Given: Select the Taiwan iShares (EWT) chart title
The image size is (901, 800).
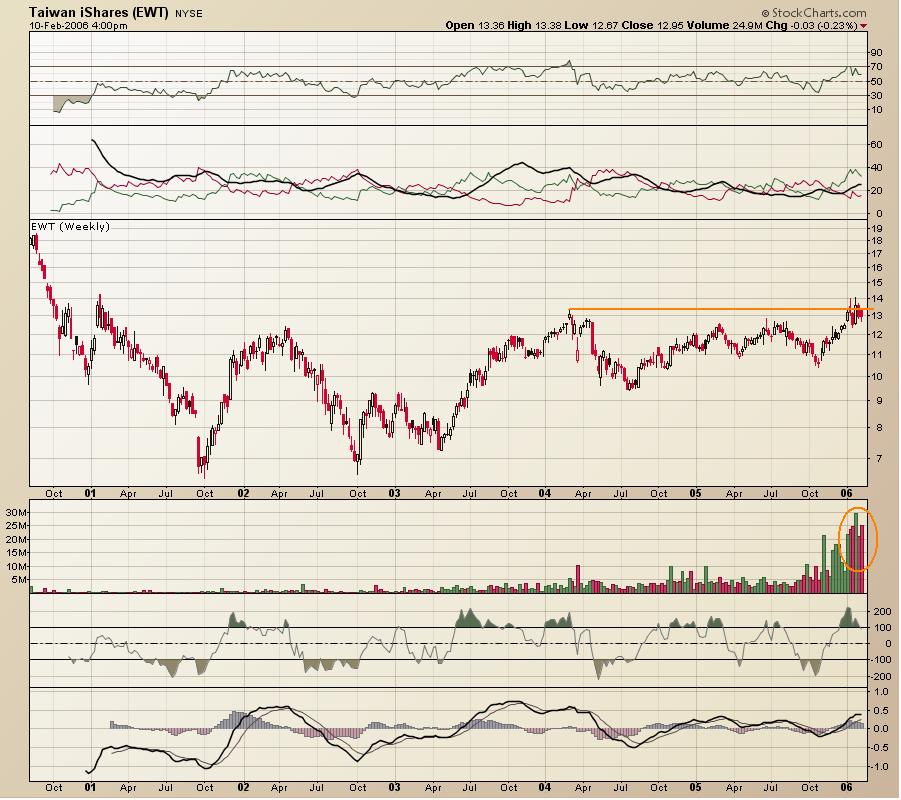Looking at the screenshot, I should tap(99, 12).
